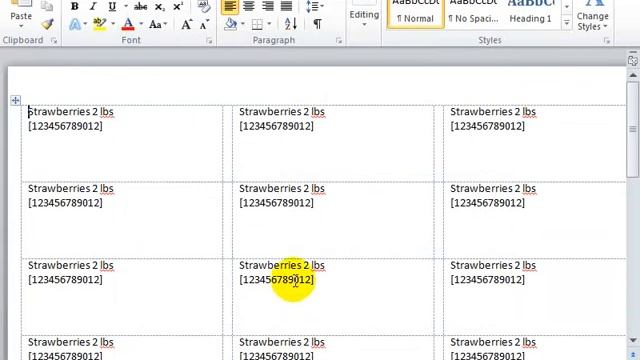The image size is (640, 360).
Task: Click Strawberries text in third-row left label
Action: point(71,265)
